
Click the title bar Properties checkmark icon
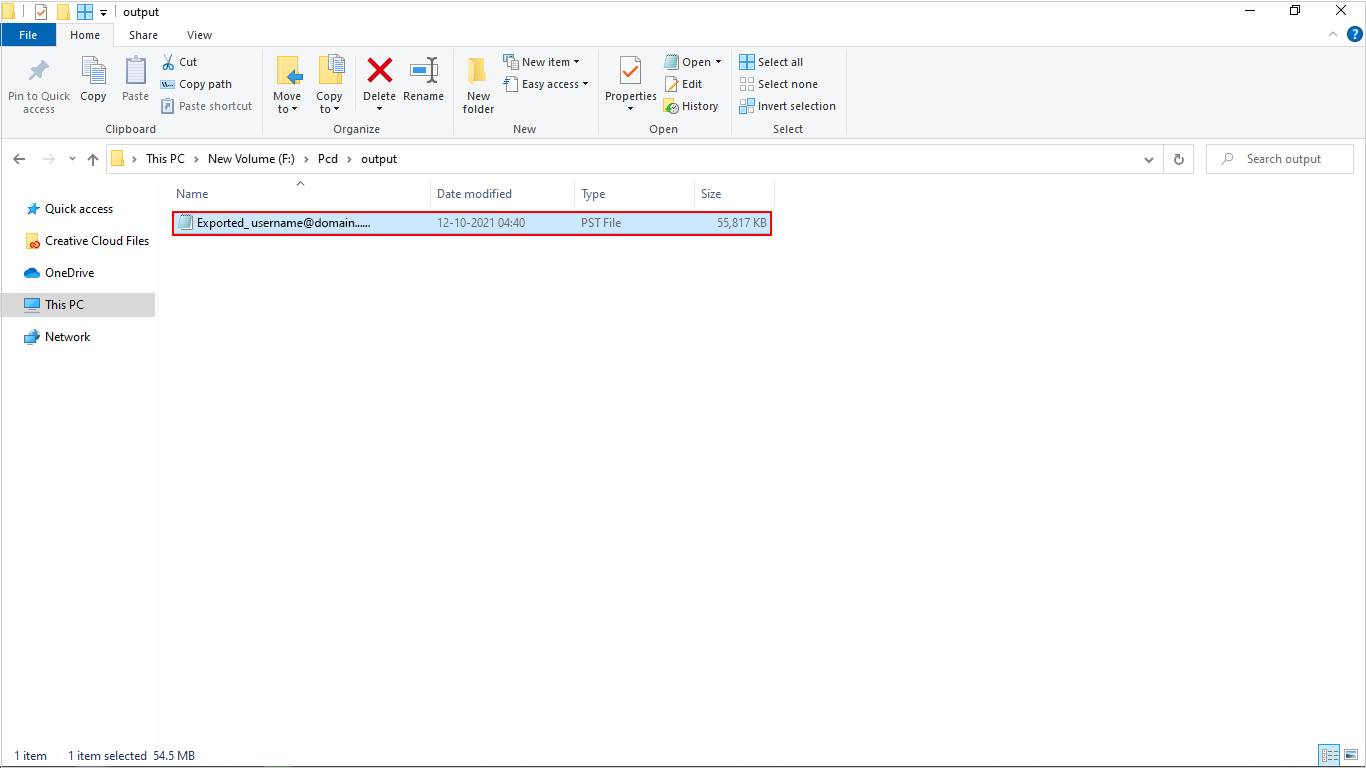click(41, 12)
